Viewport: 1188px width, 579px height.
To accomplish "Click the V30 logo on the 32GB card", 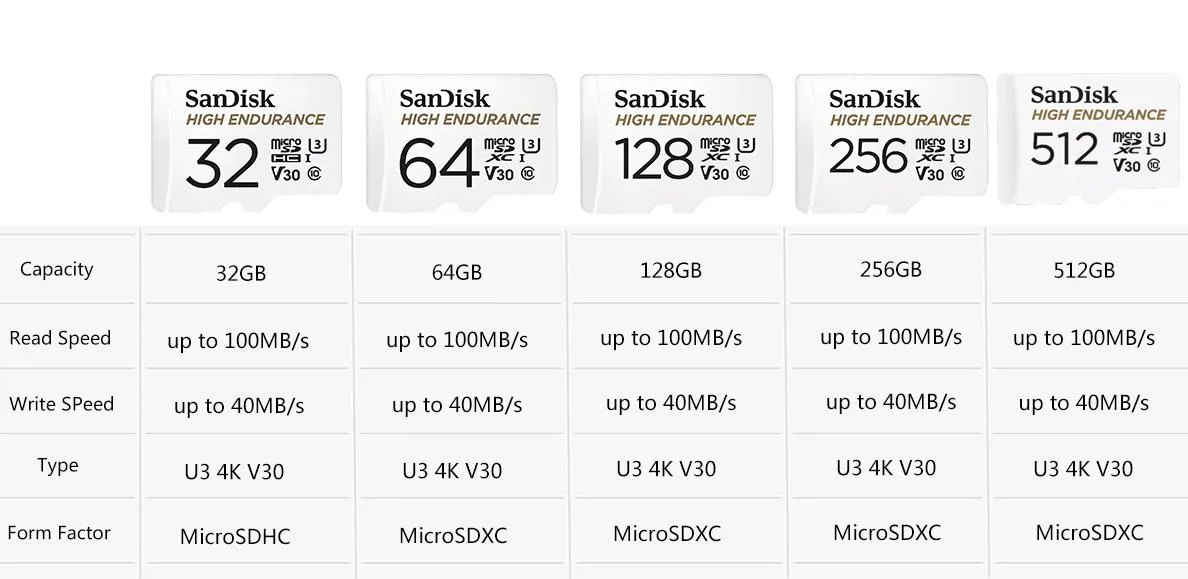I will 286,174.
